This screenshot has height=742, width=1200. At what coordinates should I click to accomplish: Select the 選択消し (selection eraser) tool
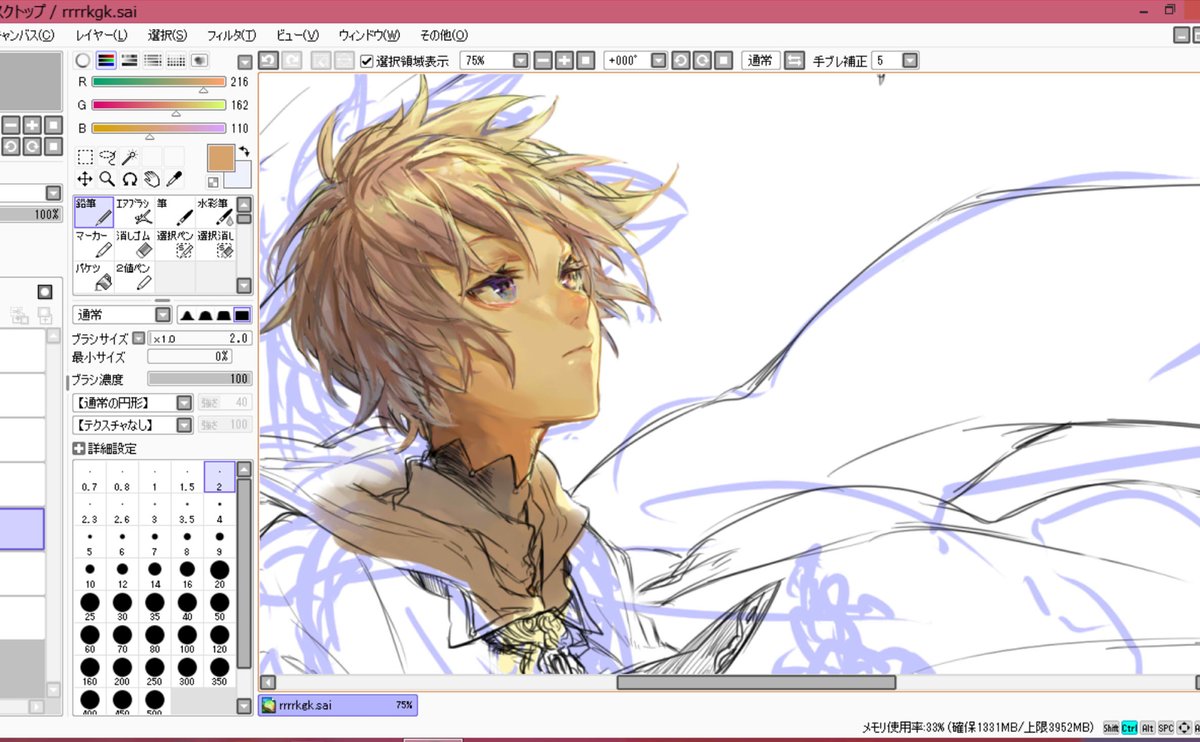[x=215, y=245]
